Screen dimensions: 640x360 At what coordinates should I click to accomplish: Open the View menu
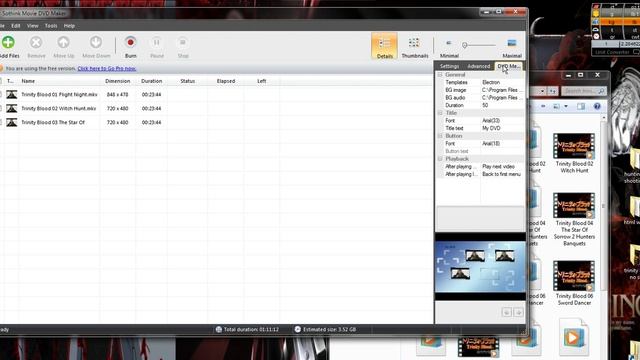click(x=33, y=26)
